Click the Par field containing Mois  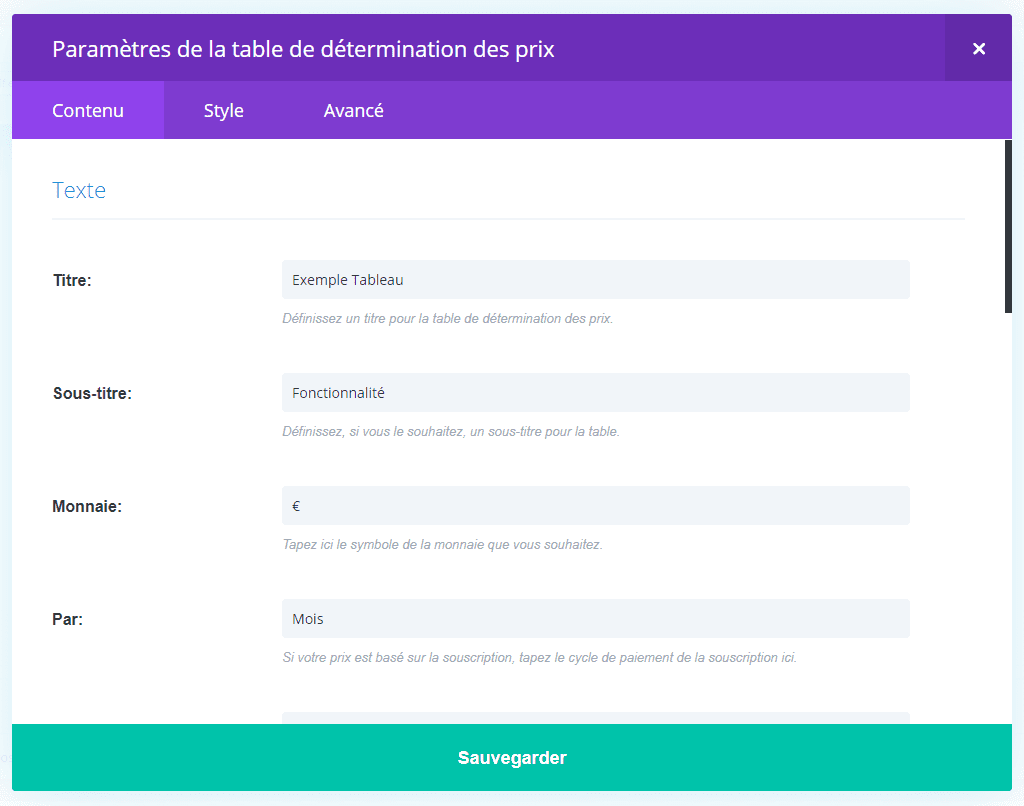[x=595, y=619]
